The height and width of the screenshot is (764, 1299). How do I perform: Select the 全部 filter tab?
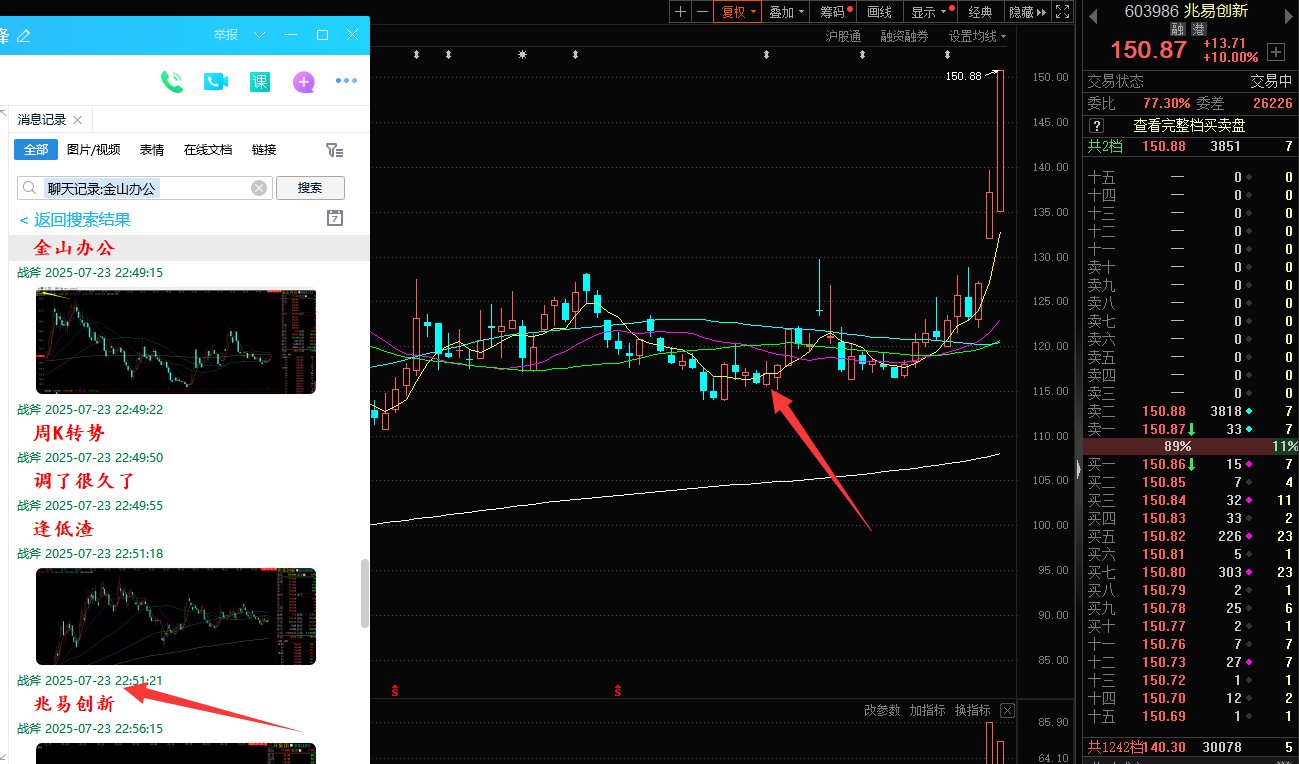[x=36, y=150]
